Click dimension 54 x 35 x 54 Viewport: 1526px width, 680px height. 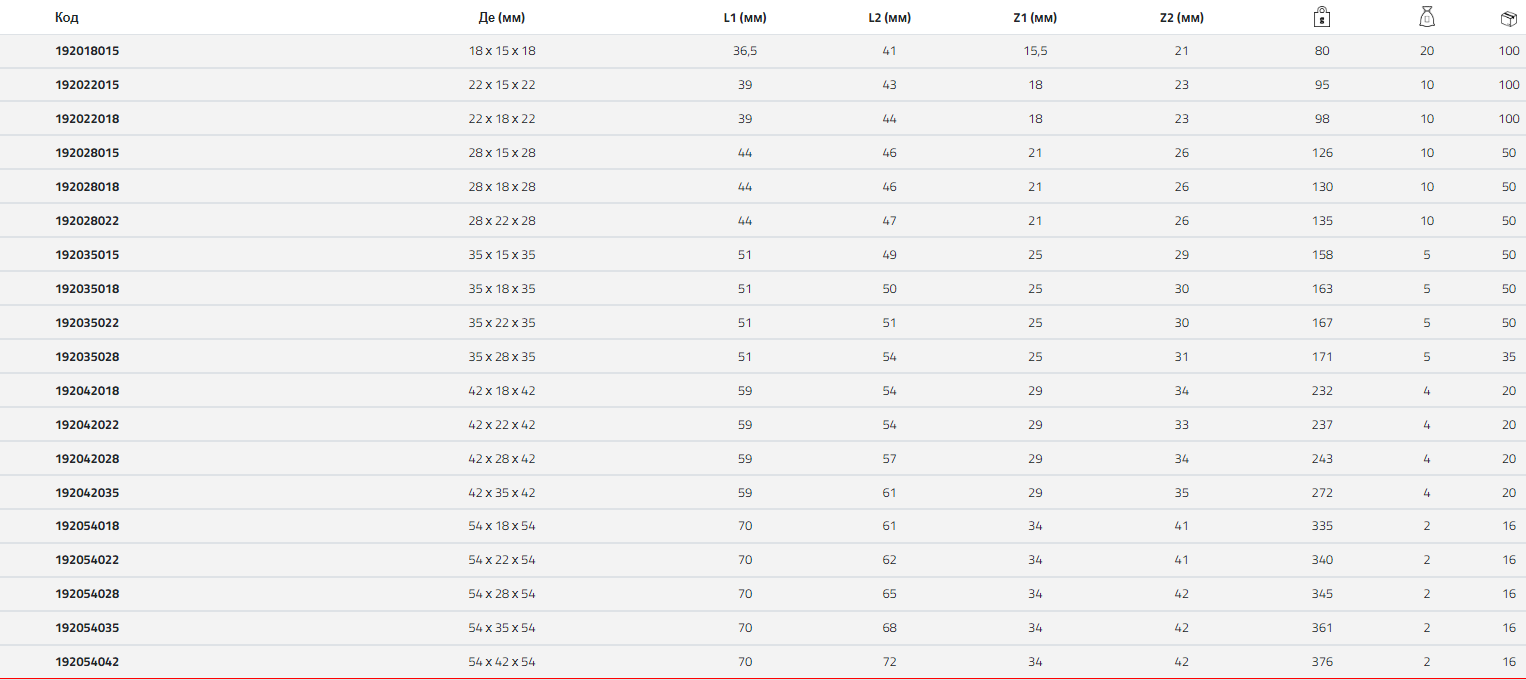tap(502, 628)
